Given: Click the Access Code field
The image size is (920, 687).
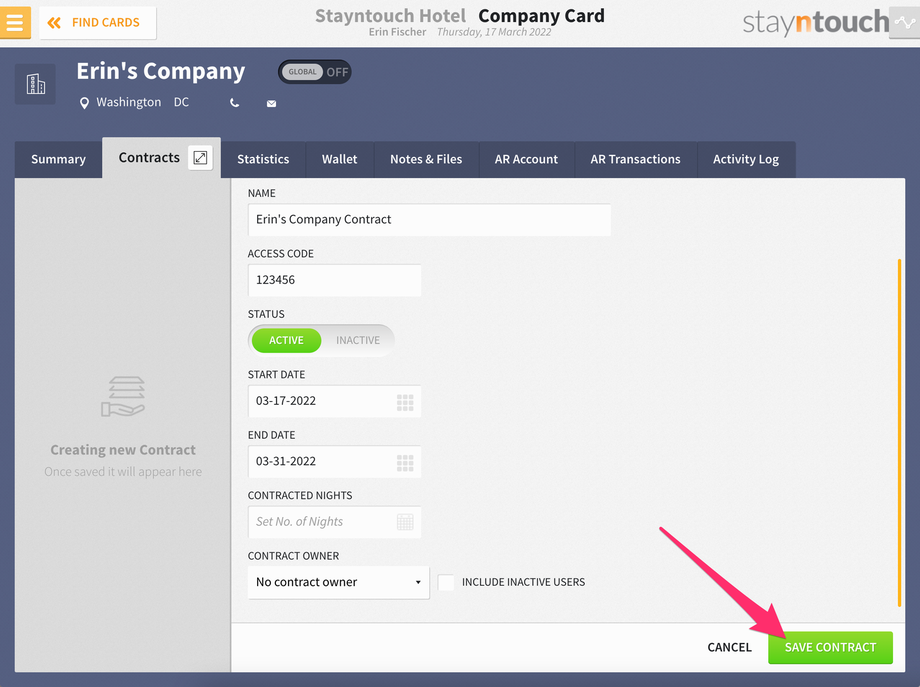Looking at the screenshot, I should (x=334, y=280).
